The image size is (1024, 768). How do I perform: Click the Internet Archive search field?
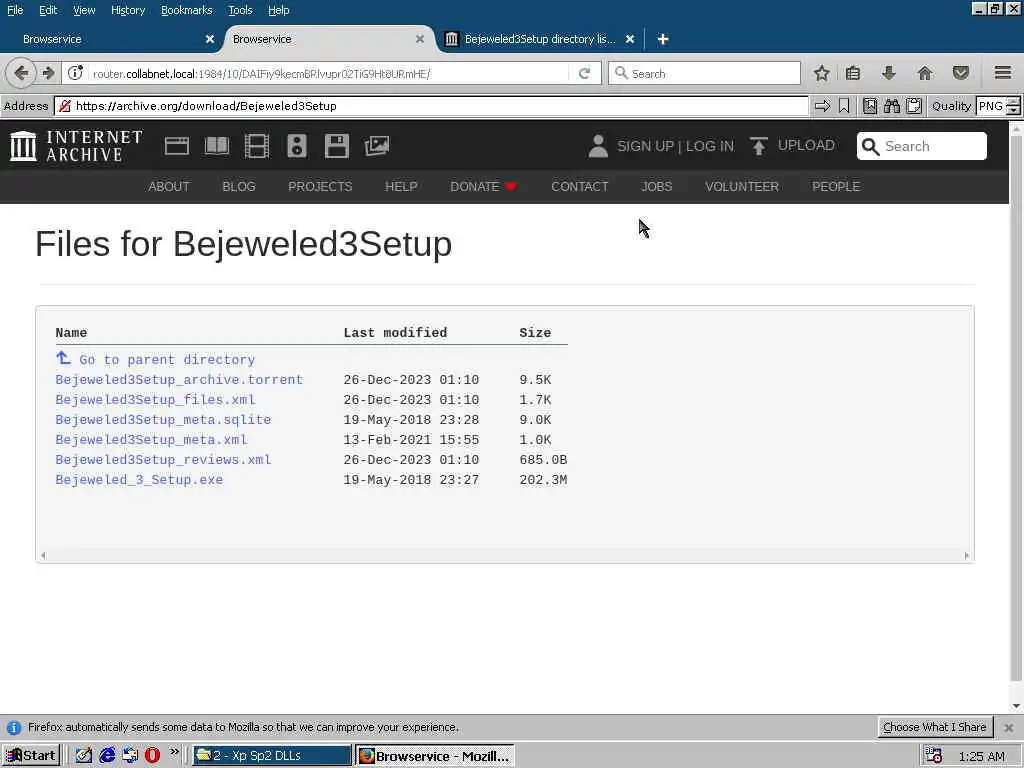(x=921, y=146)
